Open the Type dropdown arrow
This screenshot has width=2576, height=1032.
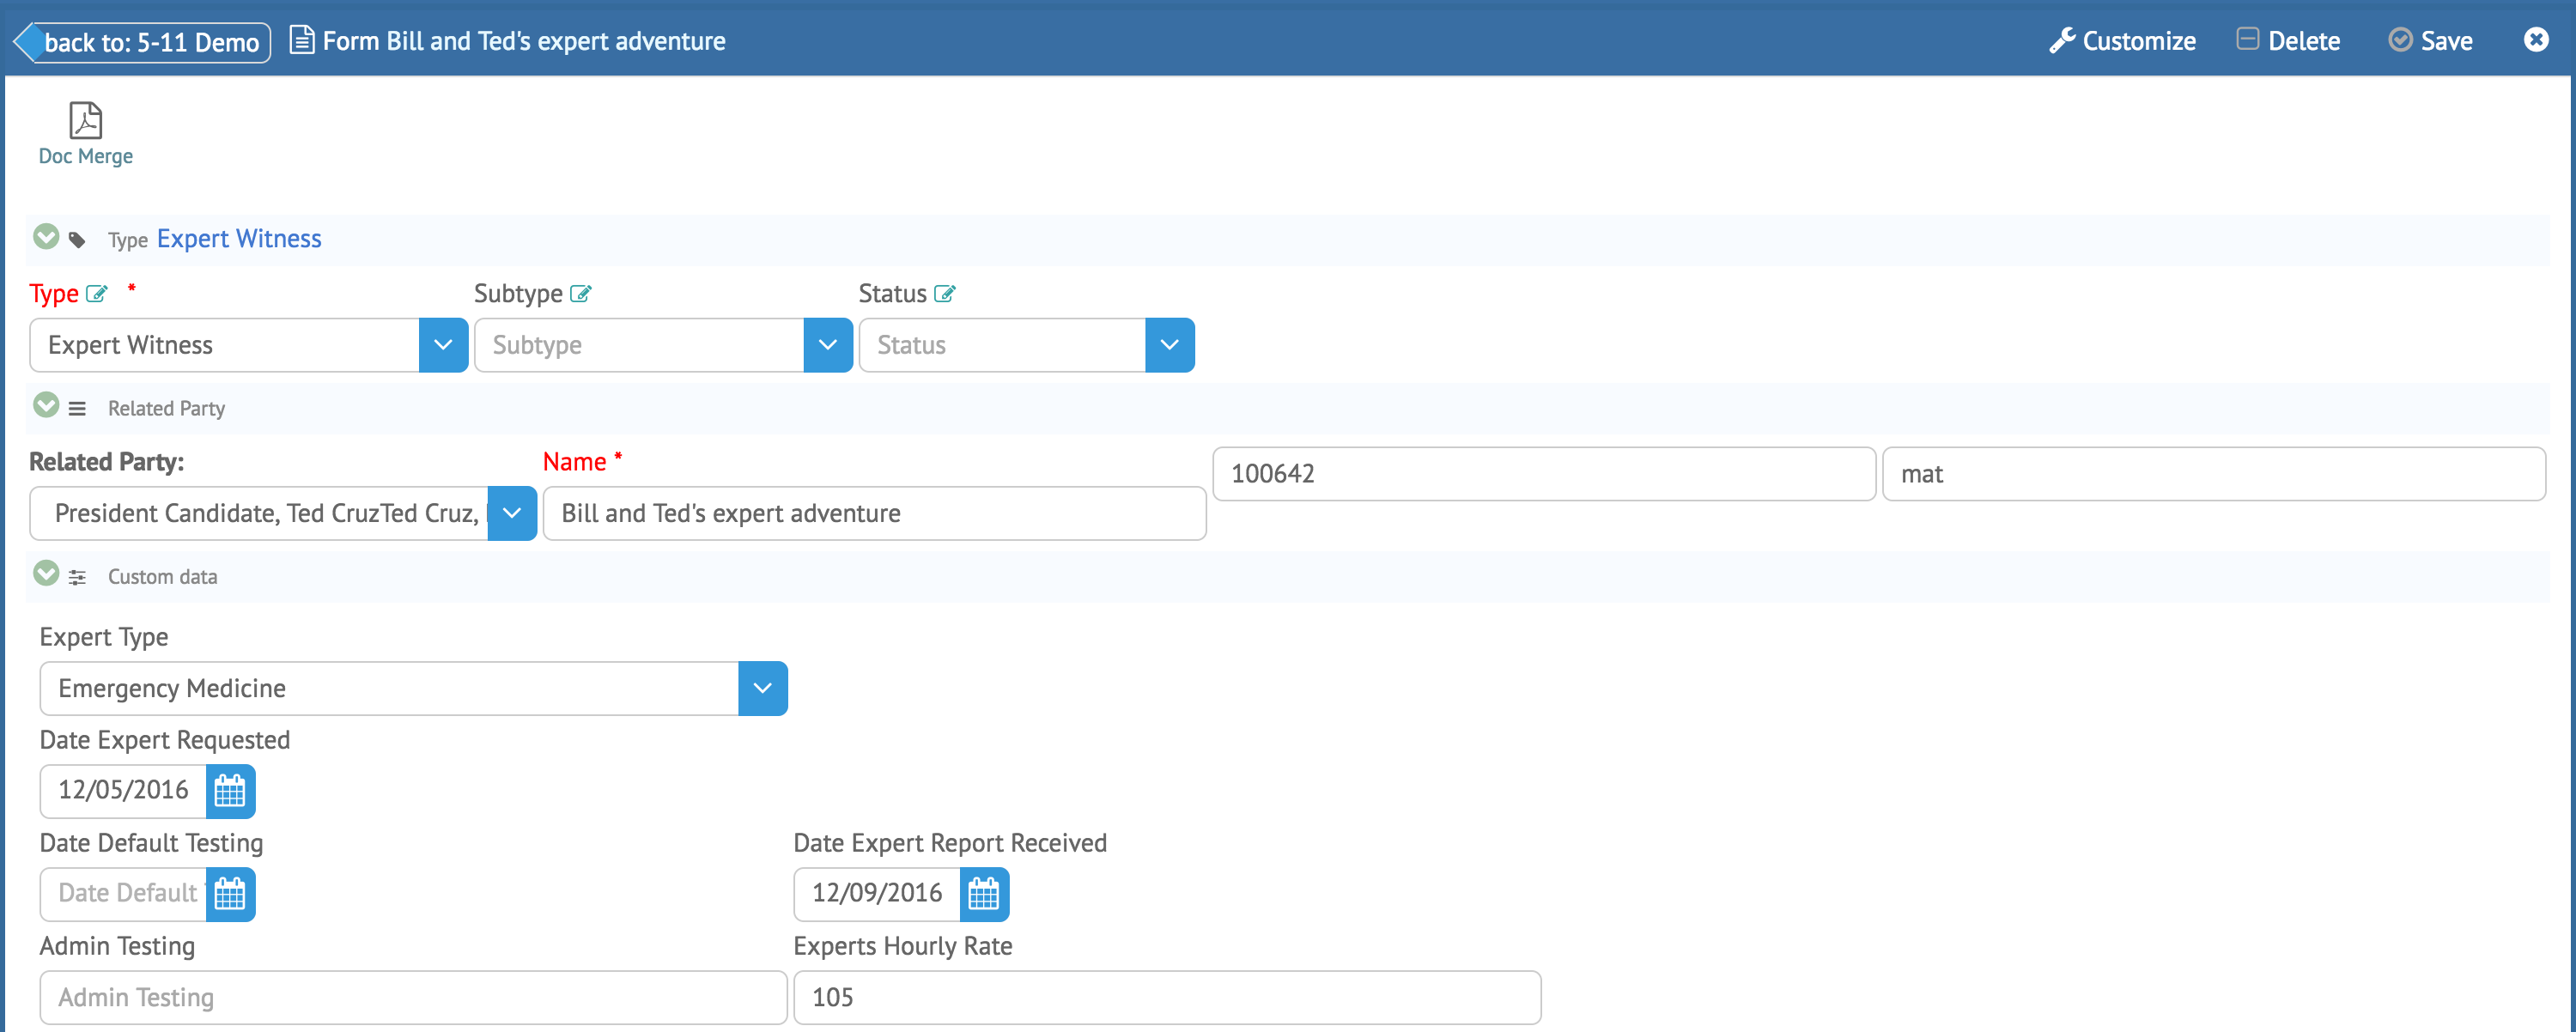point(443,345)
